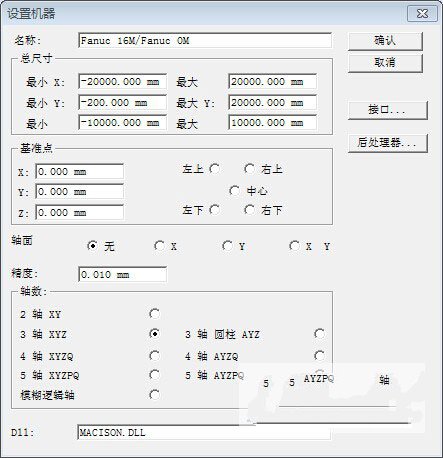Image resolution: width=443 pixels, height=458 pixels.
Task: Select the 右下 reference point radio
Action: 249,210
